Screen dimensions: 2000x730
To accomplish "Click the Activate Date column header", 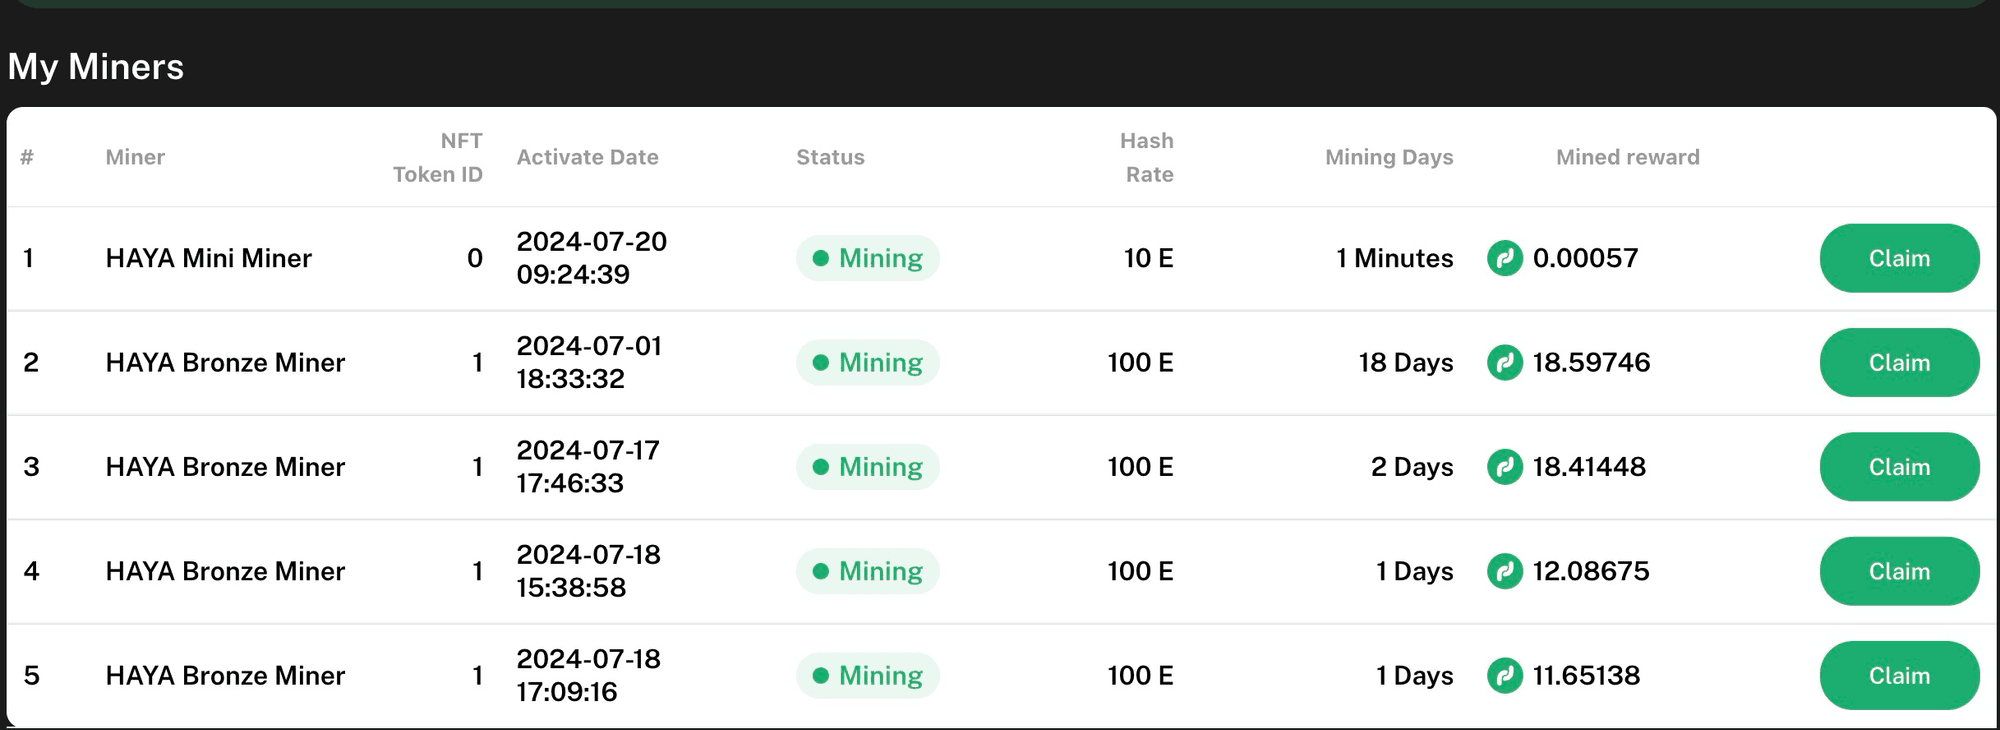I will 587,157.
